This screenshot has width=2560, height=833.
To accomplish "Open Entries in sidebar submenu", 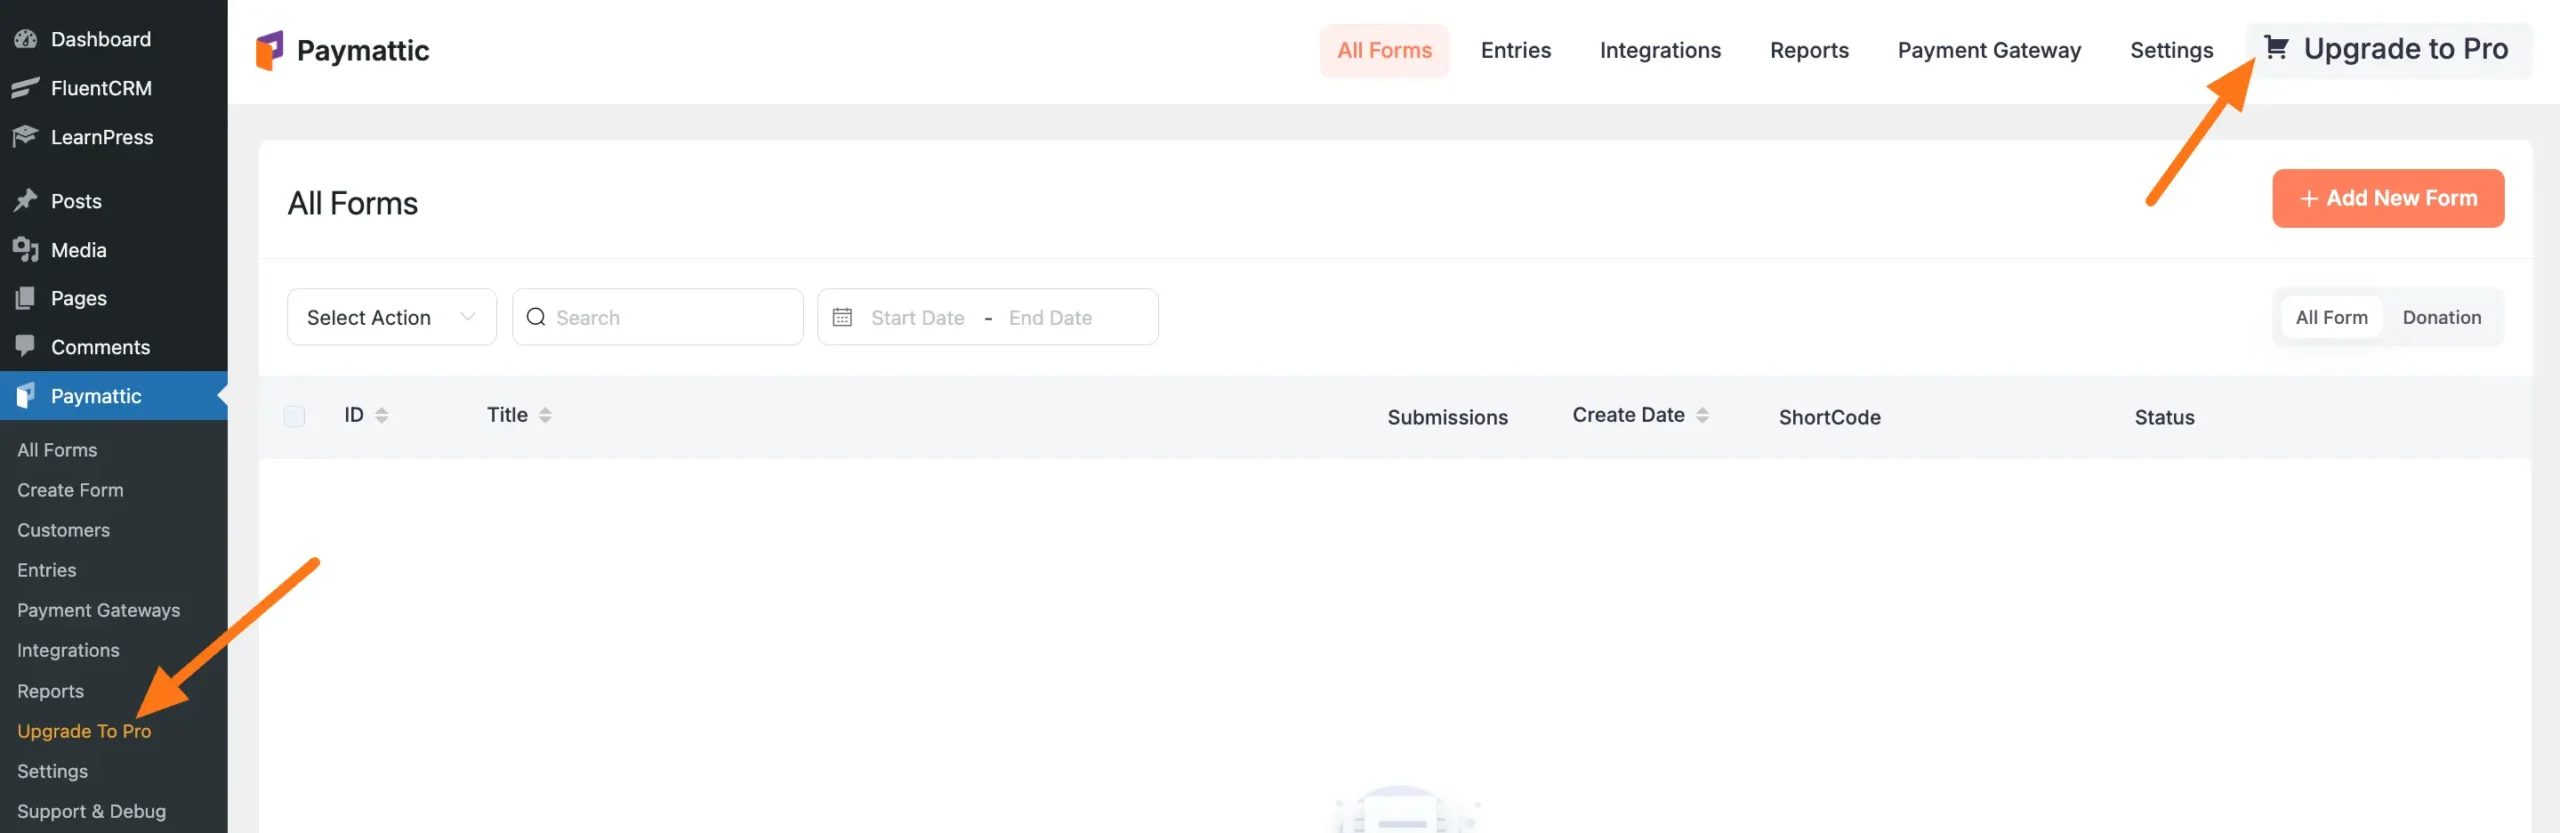I will coord(46,570).
